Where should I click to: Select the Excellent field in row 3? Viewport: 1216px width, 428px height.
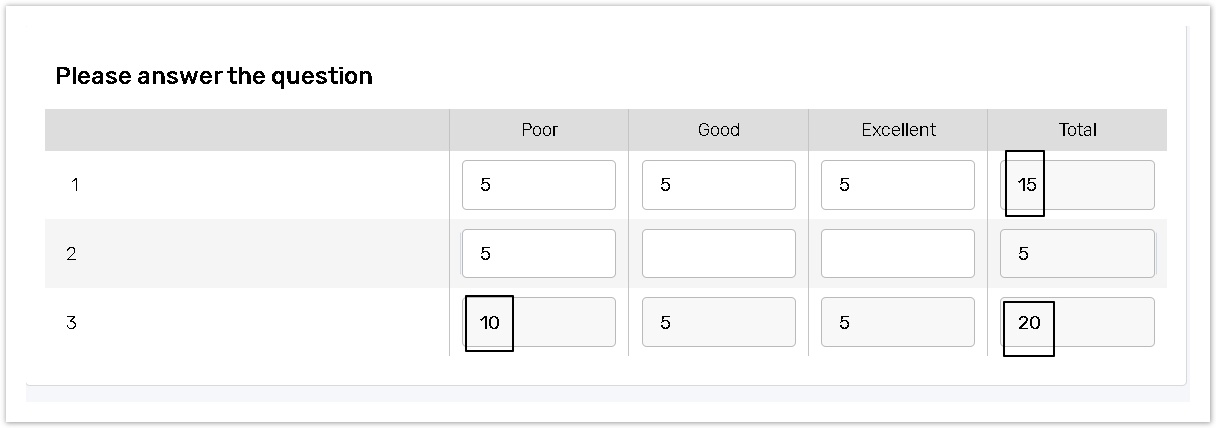tap(897, 322)
